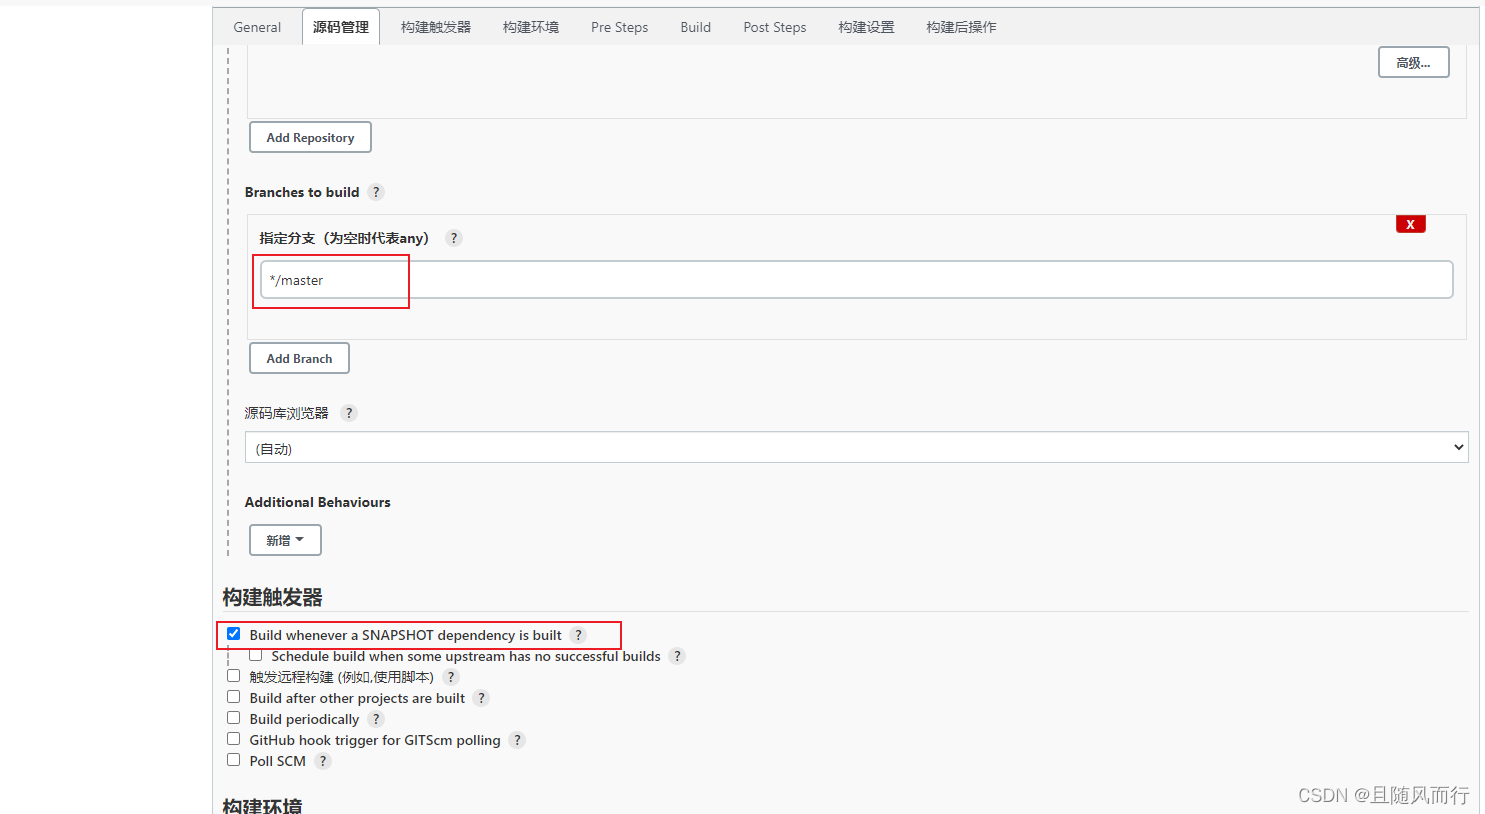Image resolution: width=1485 pixels, height=814 pixels.
Task: Open the 新增 behaviours dropdown
Action: tap(285, 540)
